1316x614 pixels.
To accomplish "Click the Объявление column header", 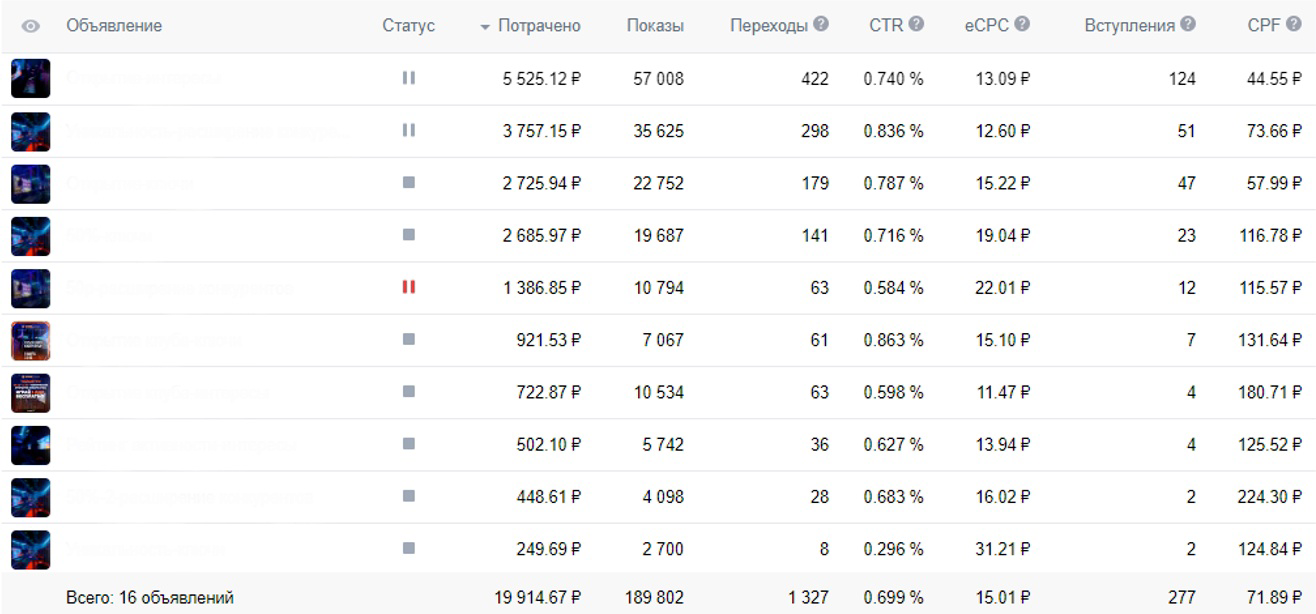I will click(x=114, y=26).
